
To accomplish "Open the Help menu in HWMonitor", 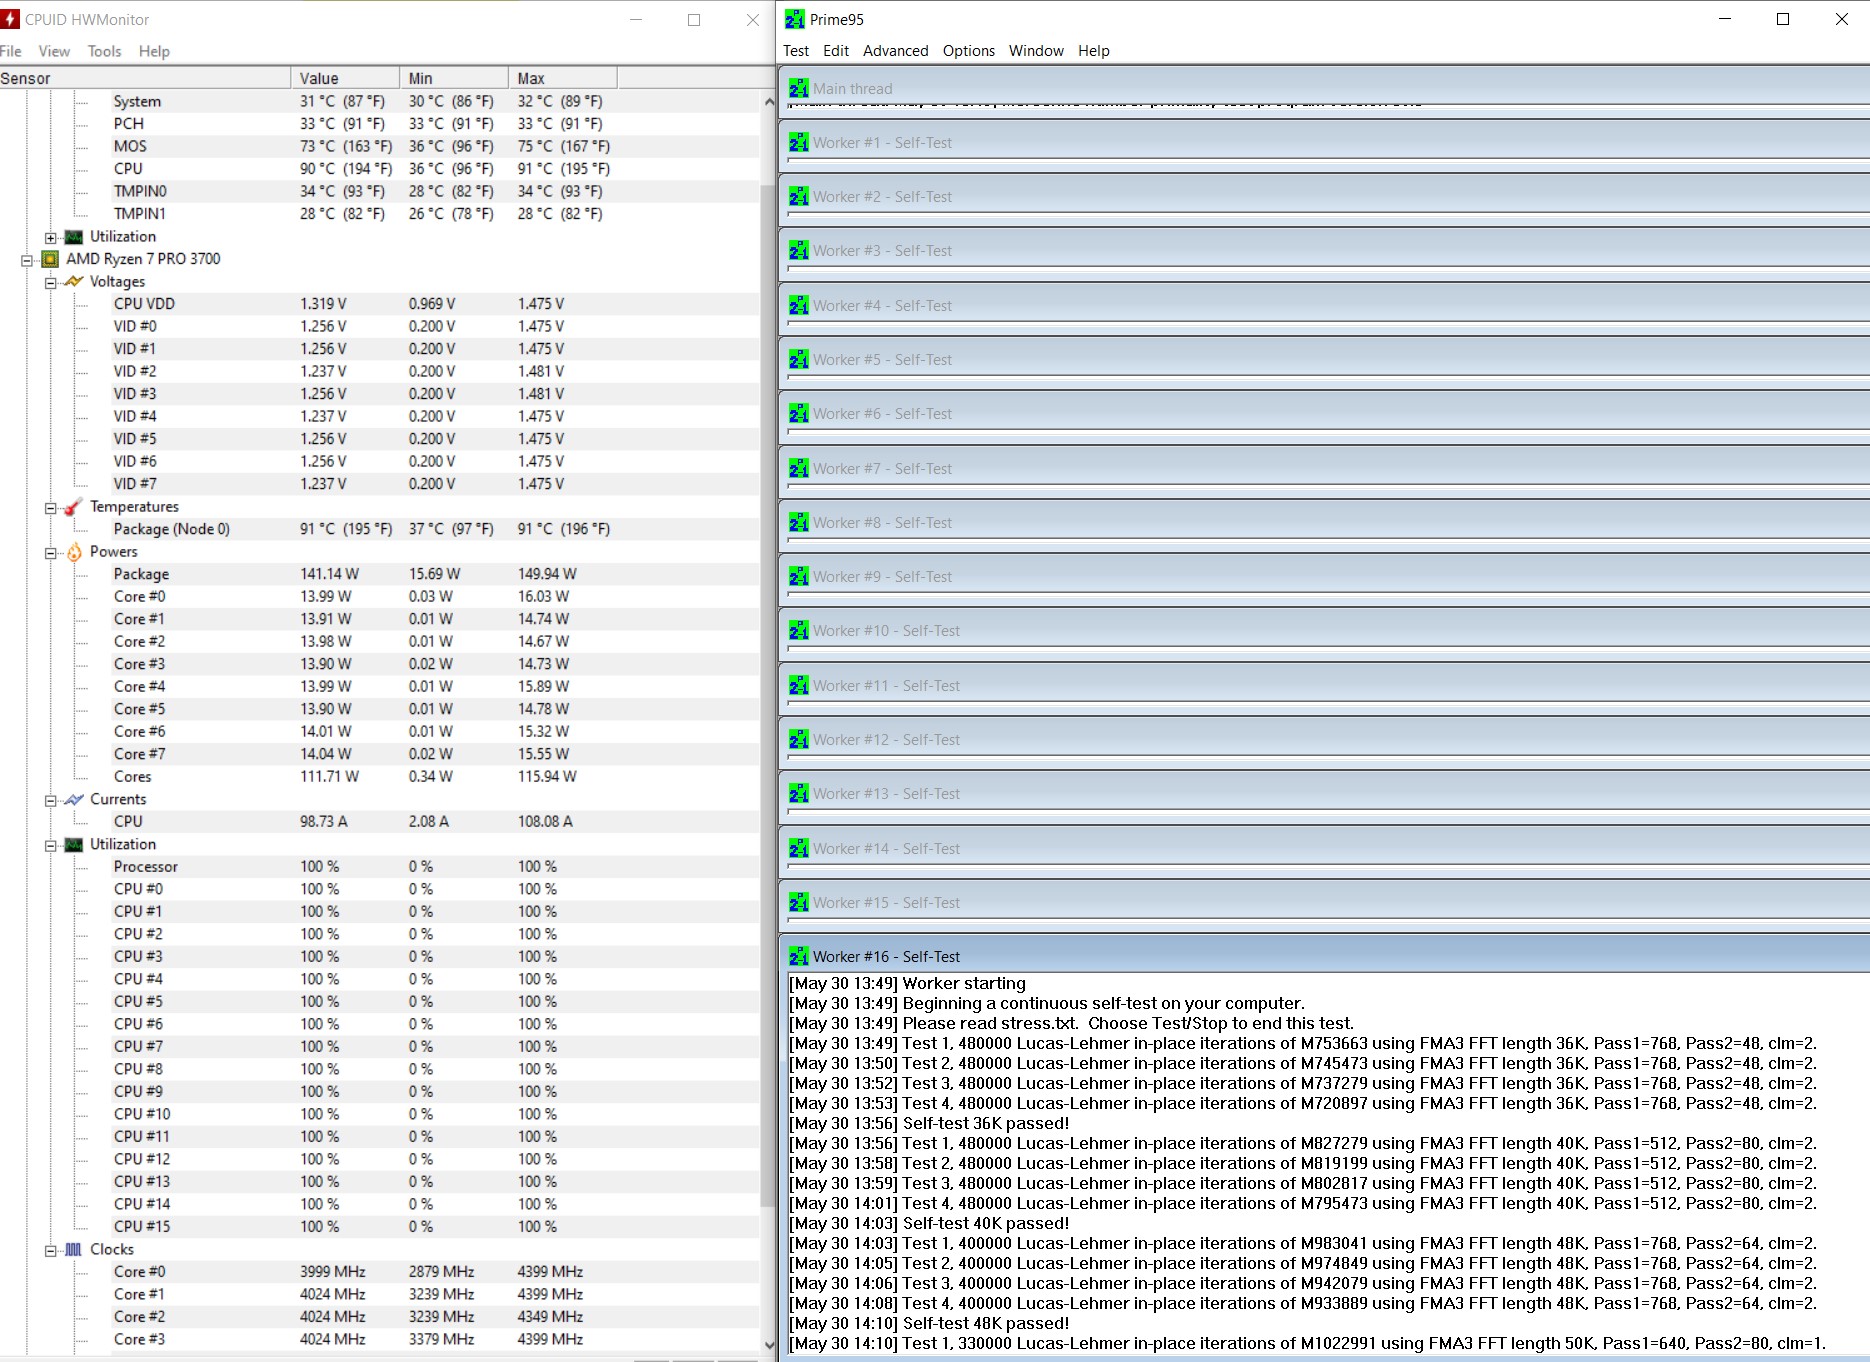I will (x=154, y=51).
